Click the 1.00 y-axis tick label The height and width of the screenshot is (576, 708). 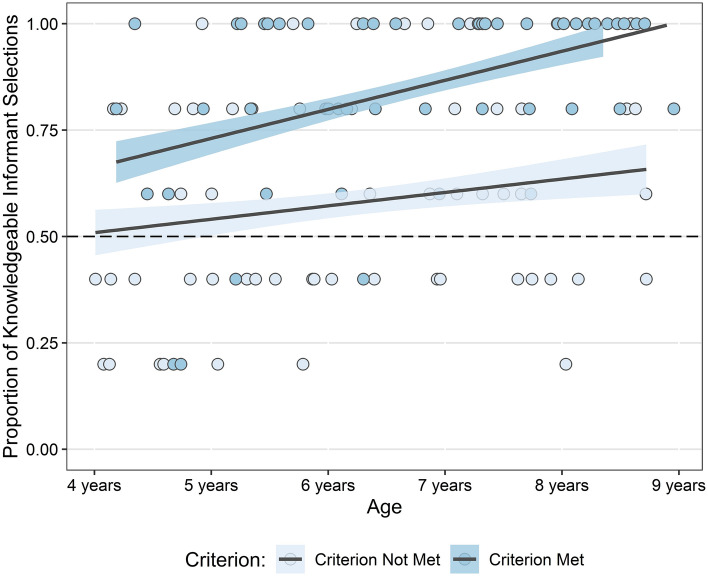42,23
